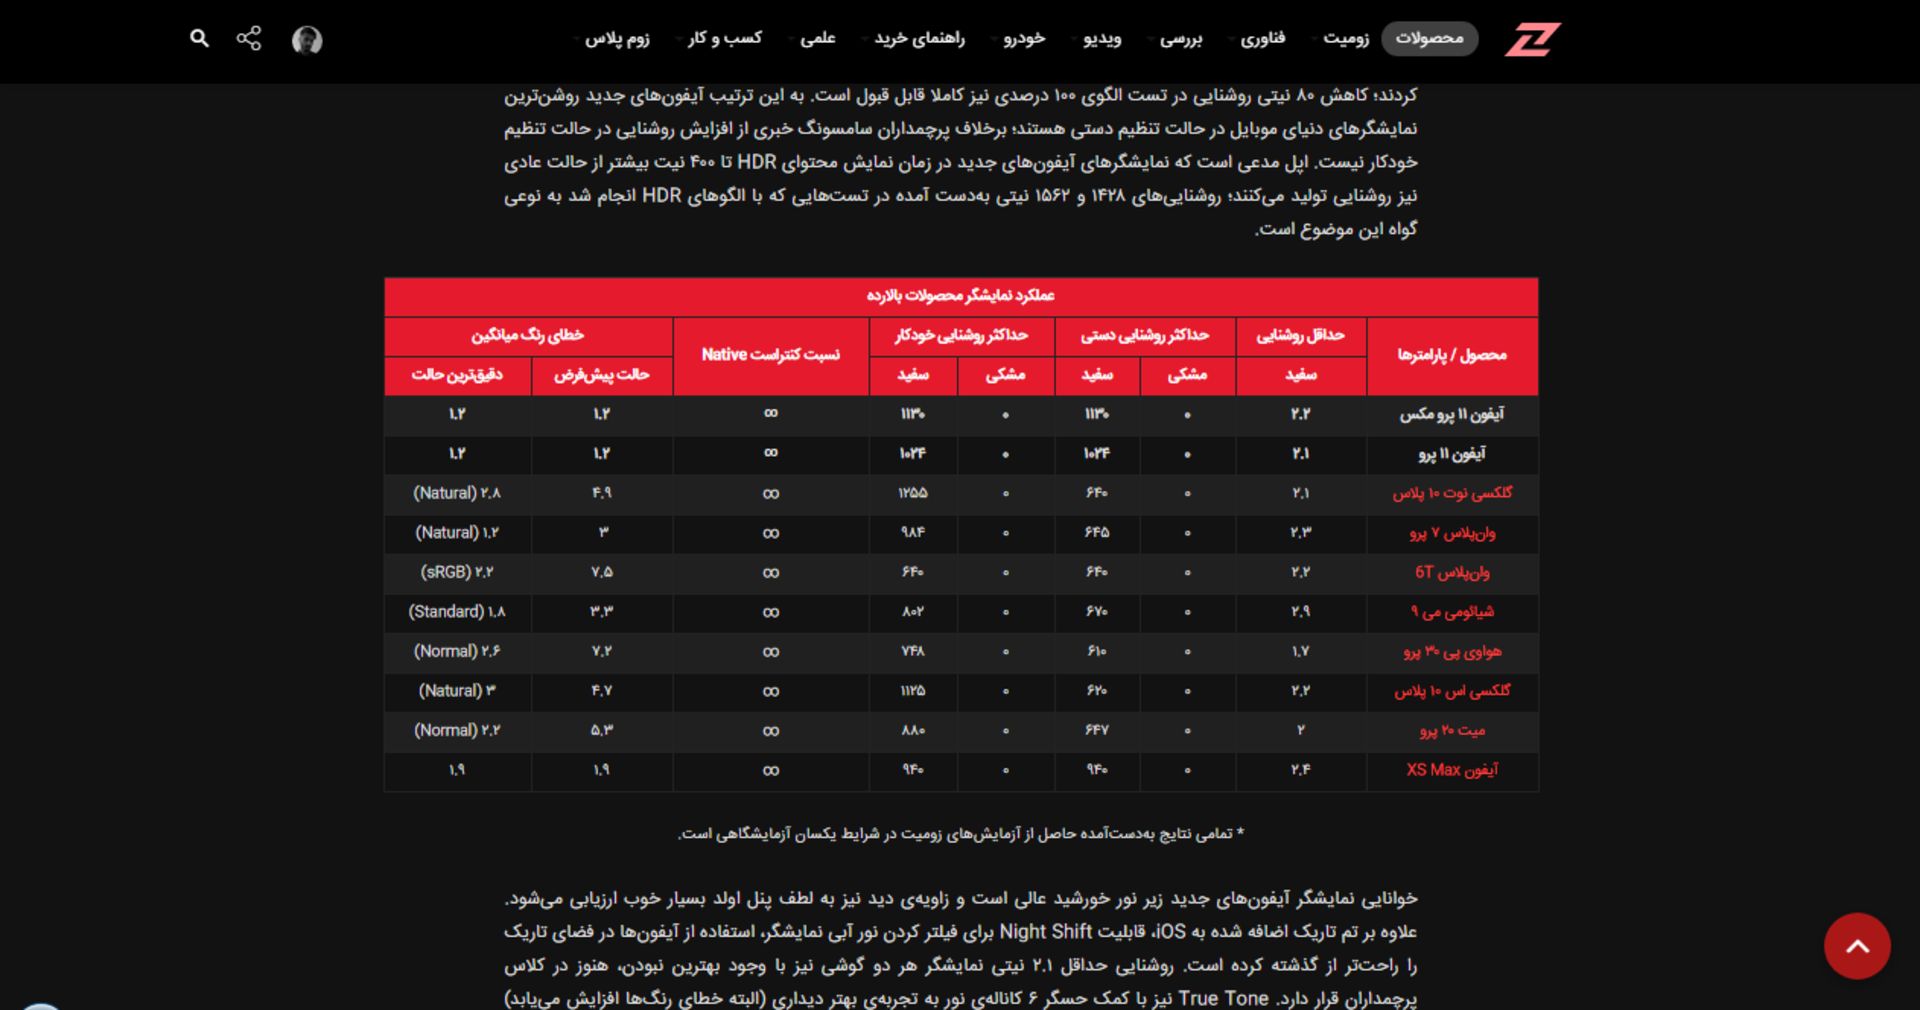Click the حالت پیش‌فرض sub-header
Image resolution: width=1920 pixels, height=1010 pixels.
click(x=601, y=375)
